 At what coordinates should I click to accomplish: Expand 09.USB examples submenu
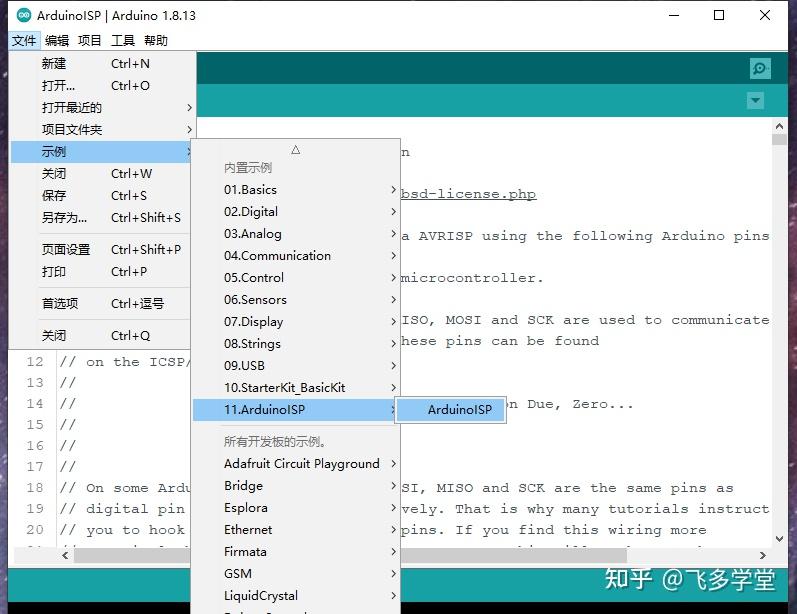pyautogui.click(x=296, y=365)
